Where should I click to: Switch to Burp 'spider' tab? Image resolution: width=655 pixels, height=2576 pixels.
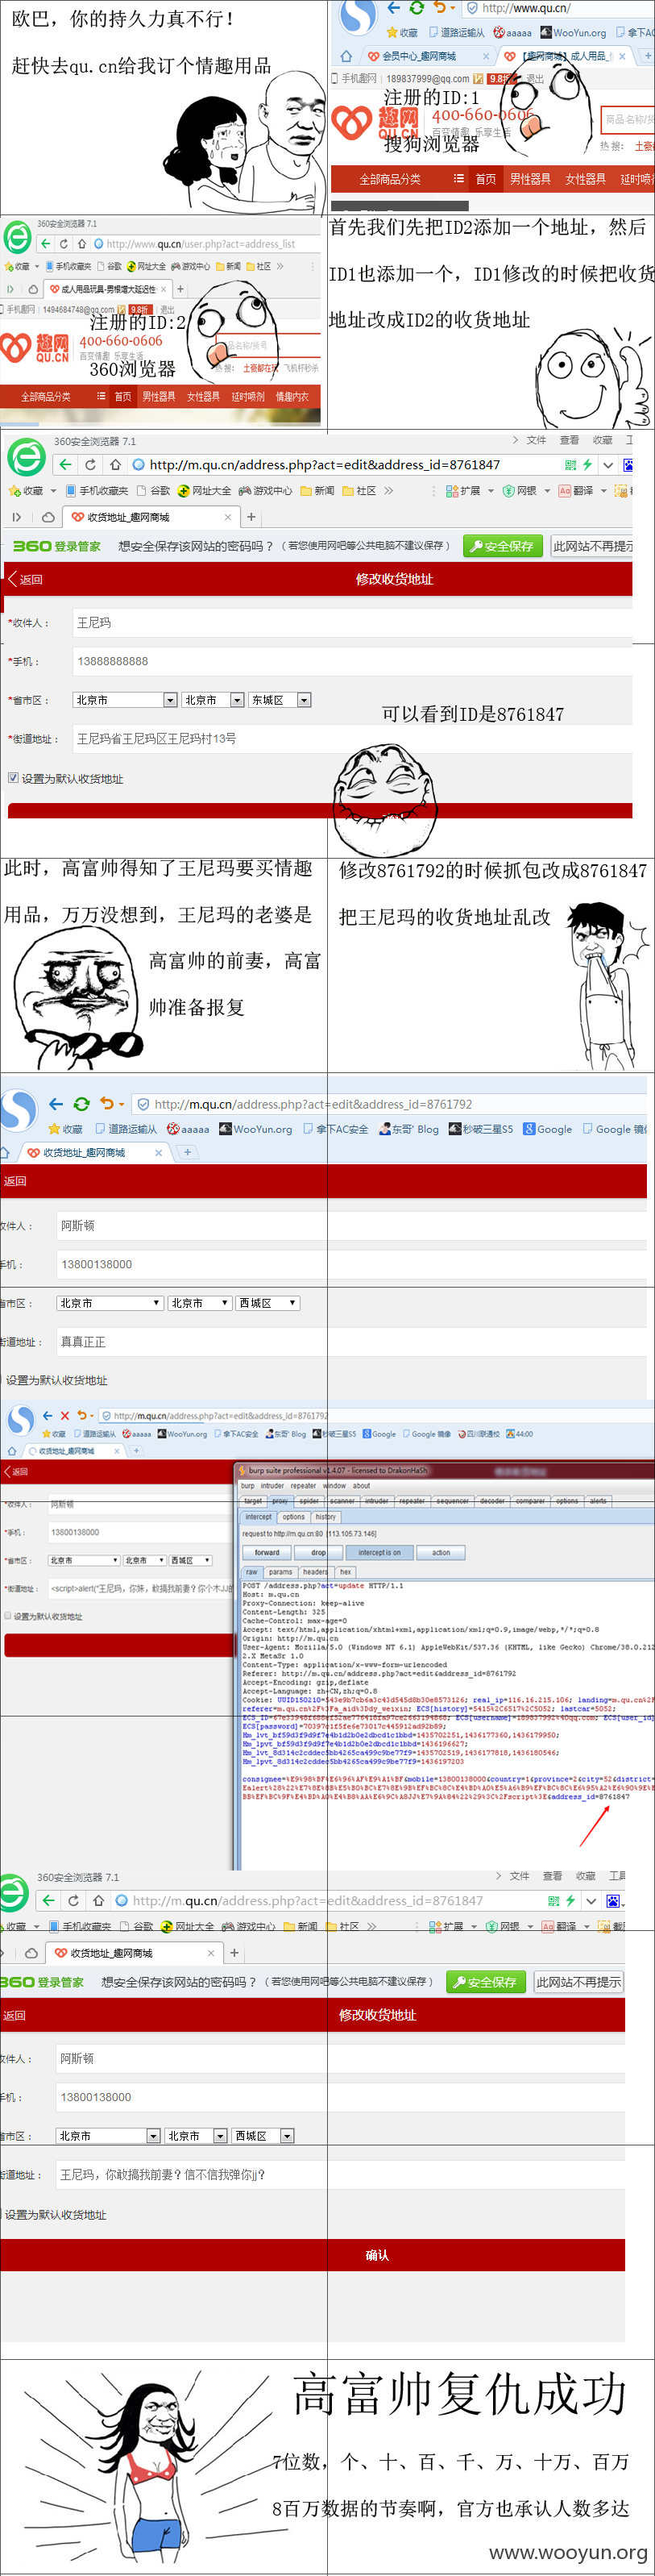pyautogui.click(x=309, y=1501)
